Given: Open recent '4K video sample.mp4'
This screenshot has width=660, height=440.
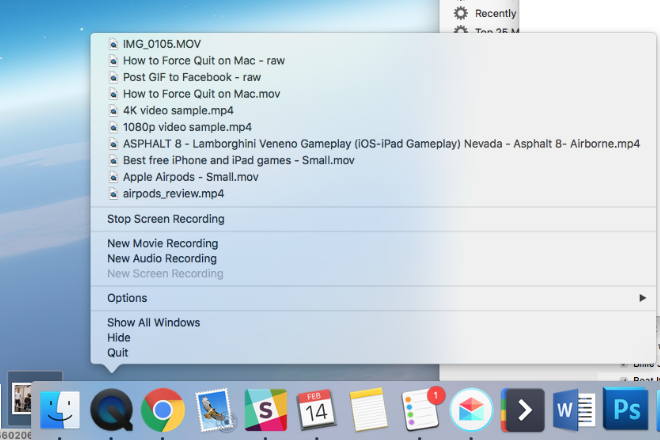Looking at the screenshot, I should [x=373, y=110].
